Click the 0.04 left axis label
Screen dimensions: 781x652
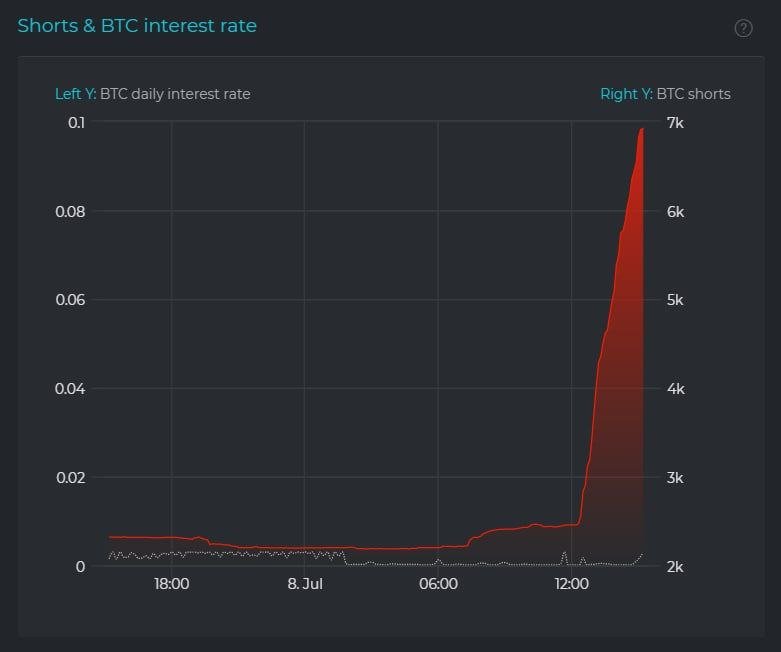click(70, 389)
